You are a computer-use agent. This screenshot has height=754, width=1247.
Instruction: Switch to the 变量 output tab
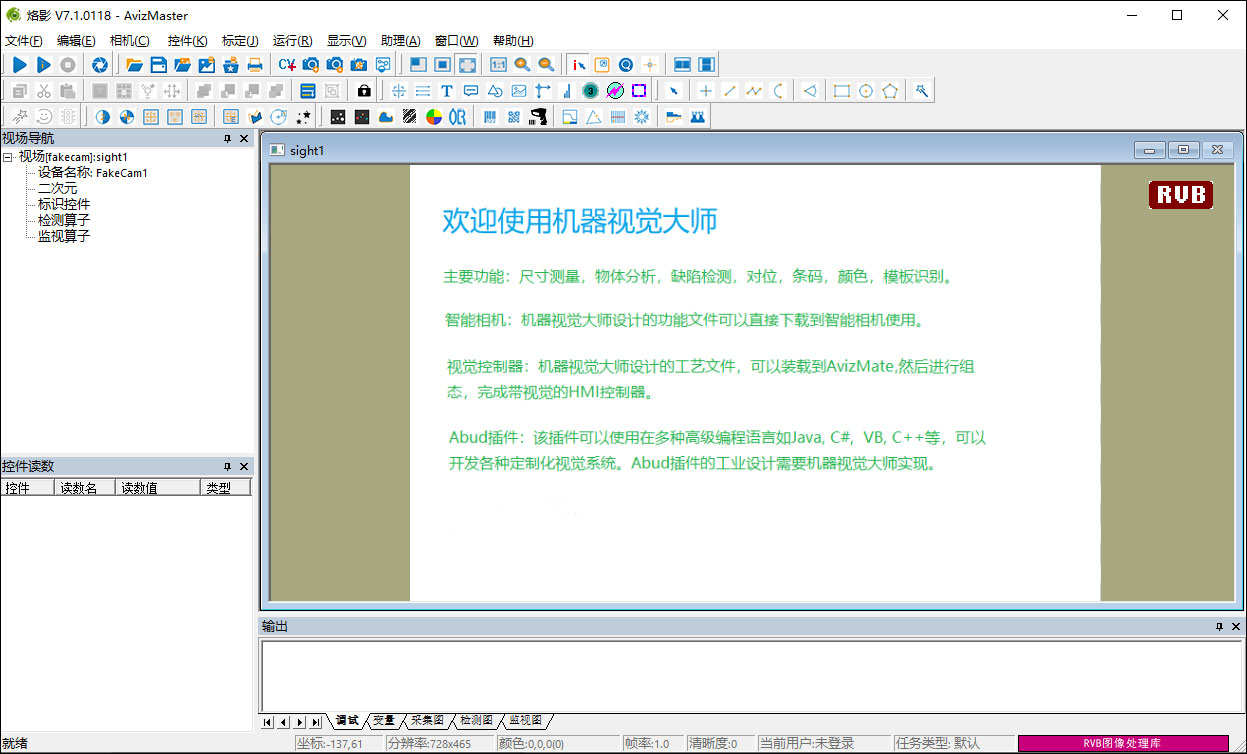pyautogui.click(x=383, y=720)
